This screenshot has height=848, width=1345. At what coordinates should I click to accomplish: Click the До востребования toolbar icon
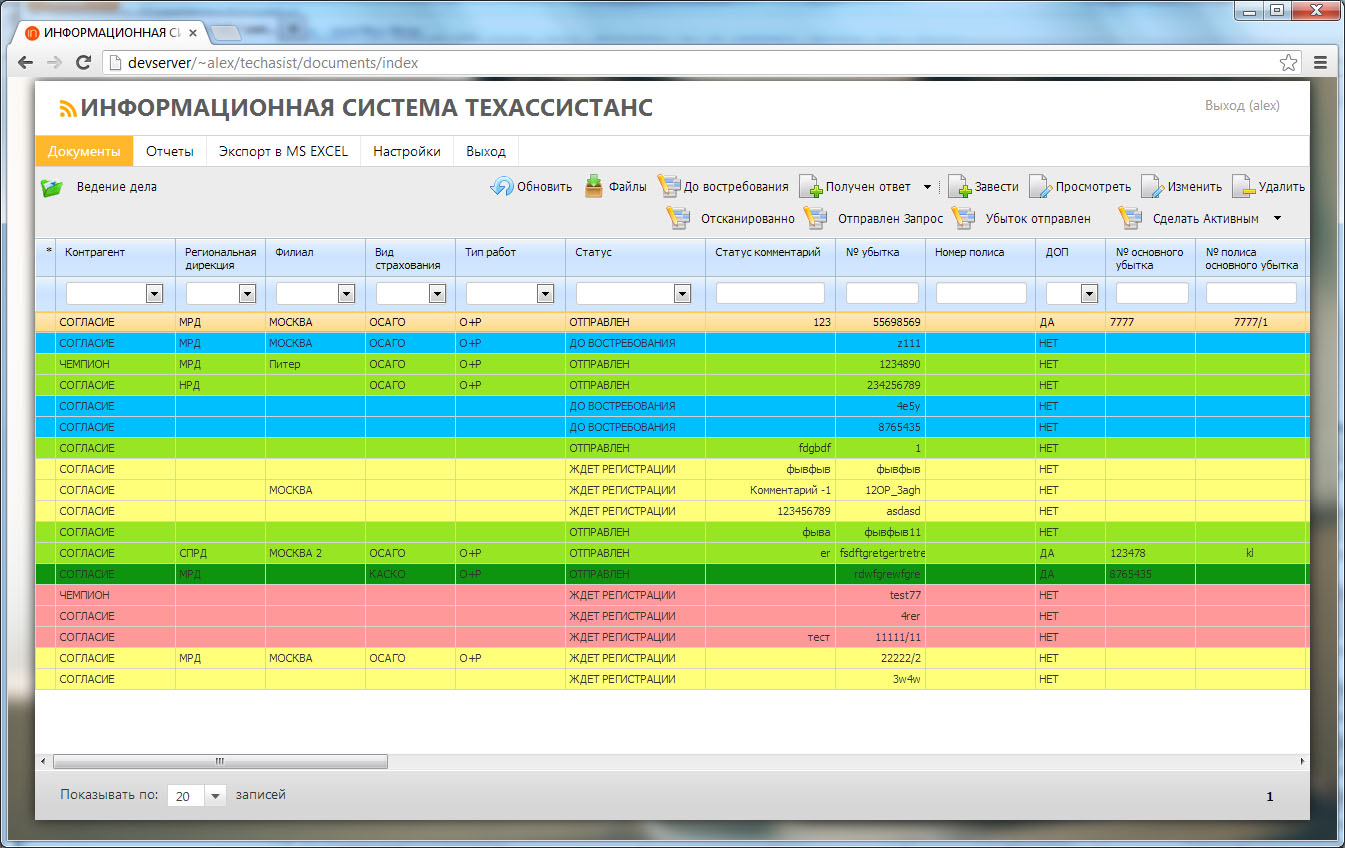[x=668, y=187]
